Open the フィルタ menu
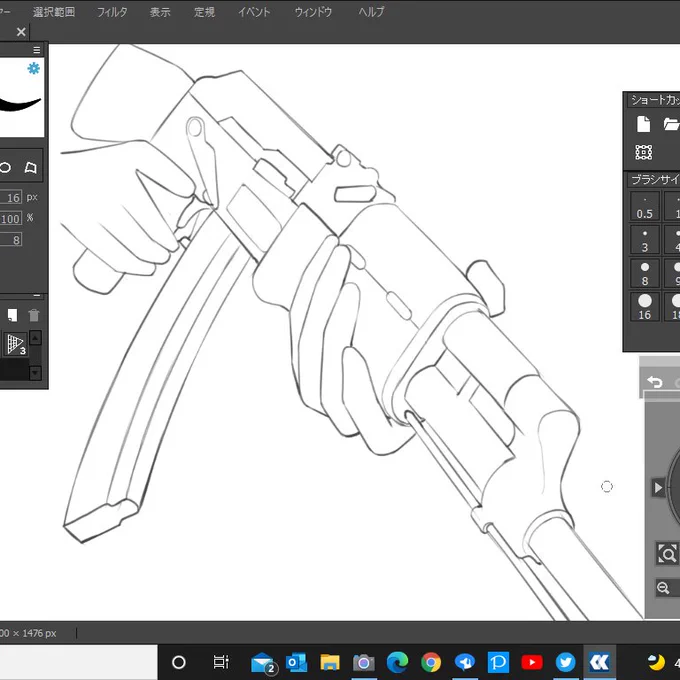The image size is (680, 680). click(112, 12)
